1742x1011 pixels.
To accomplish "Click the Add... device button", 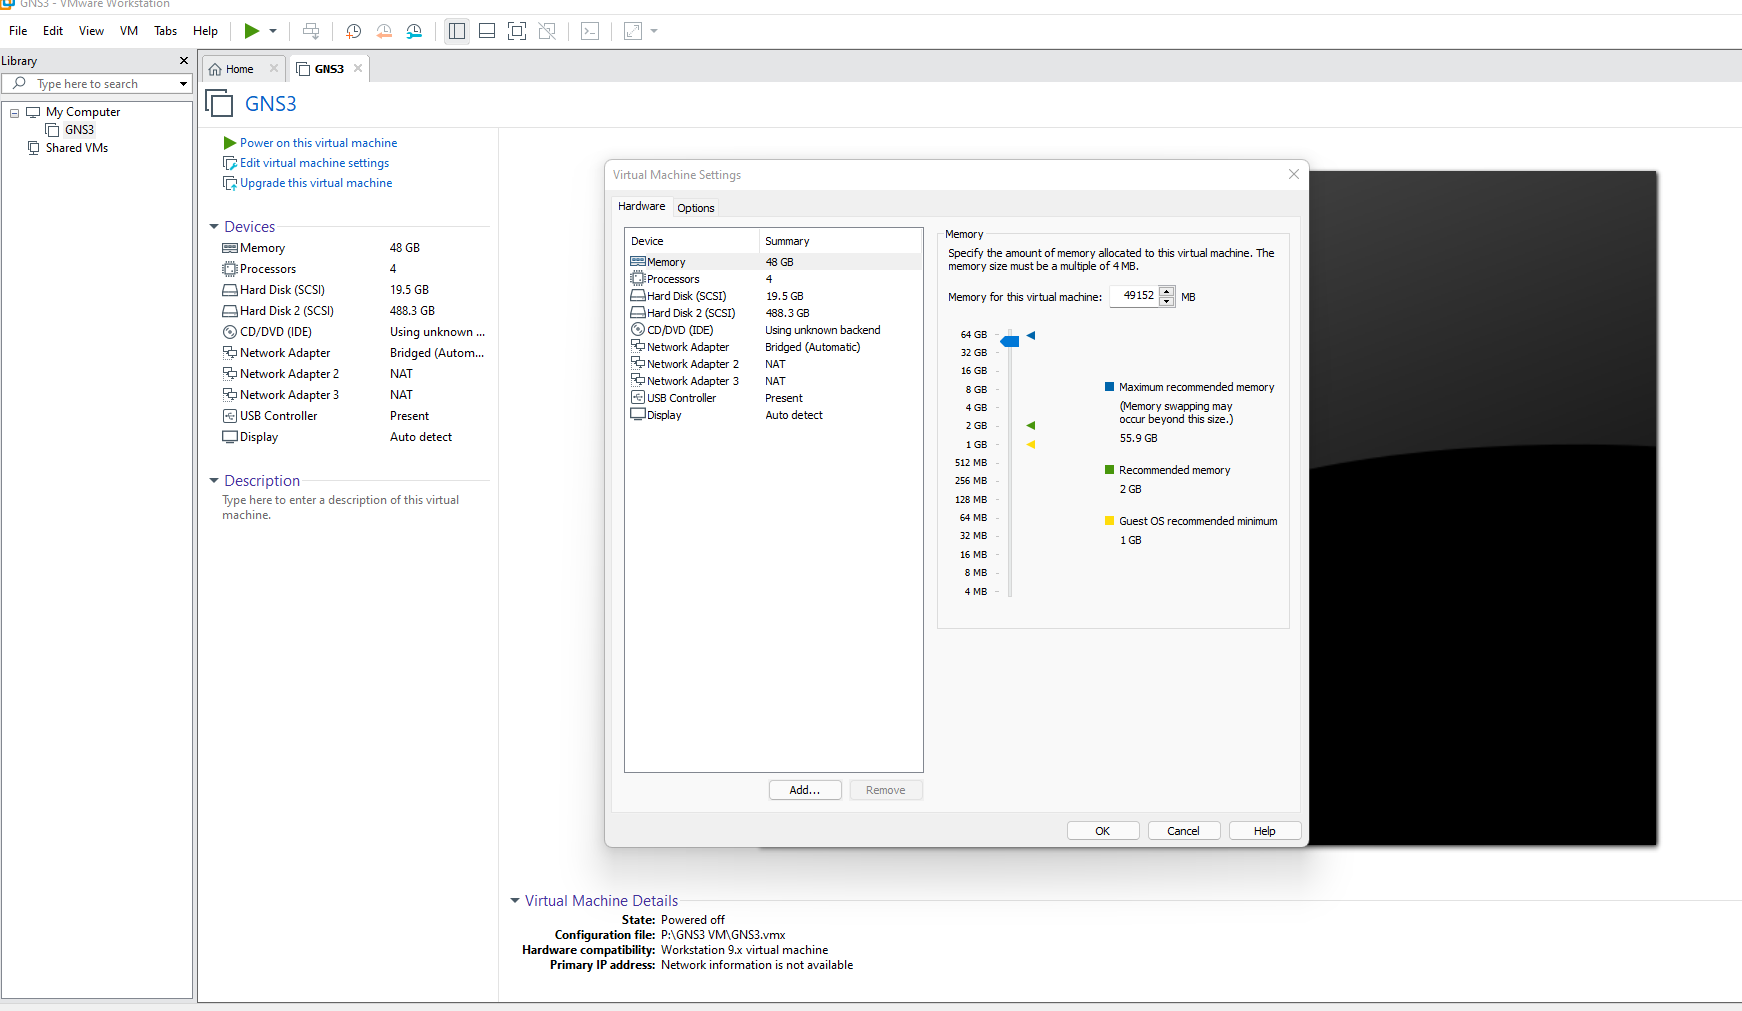I will (805, 790).
